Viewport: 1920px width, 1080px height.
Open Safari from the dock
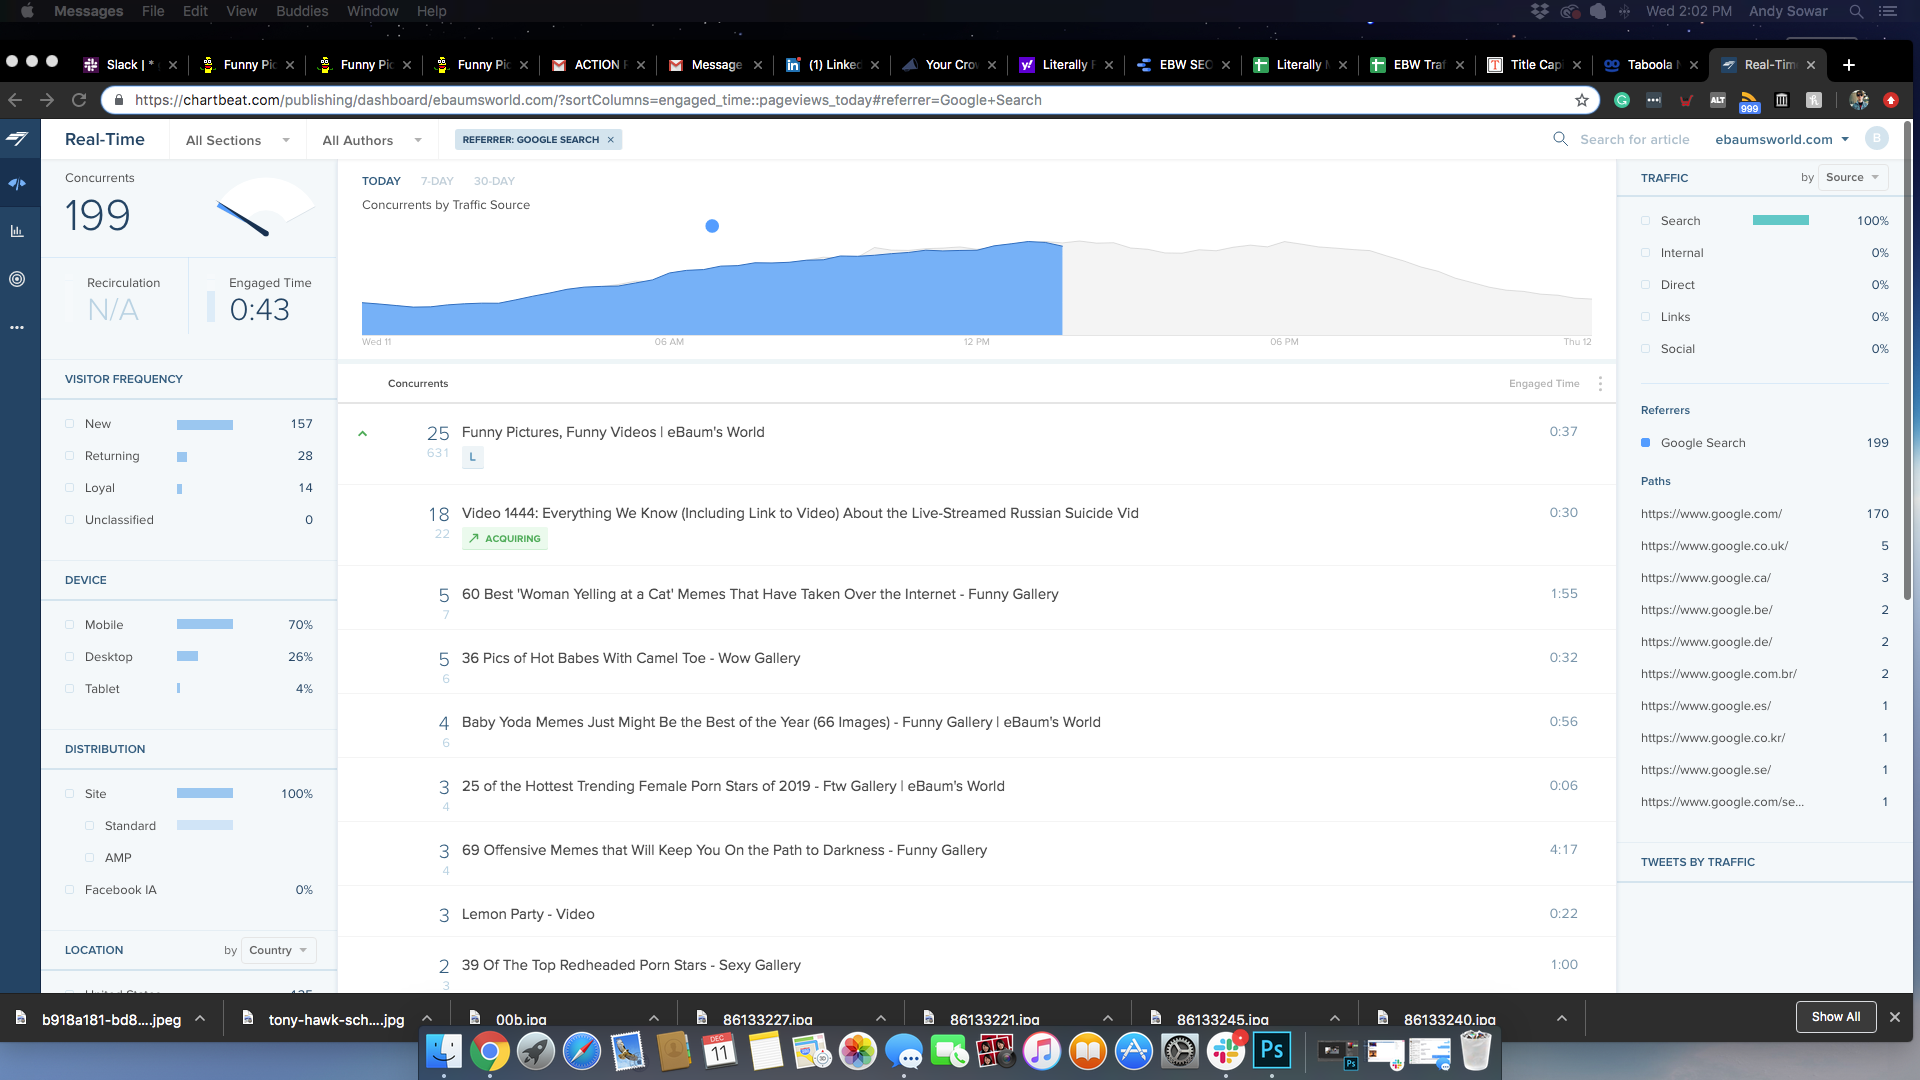(582, 1051)
